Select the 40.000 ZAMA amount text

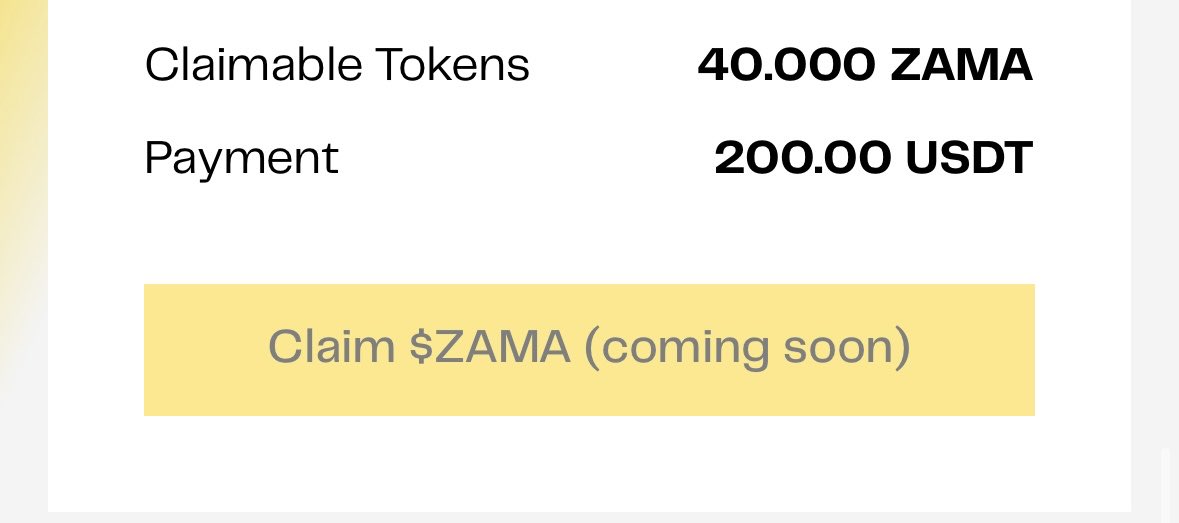coord(865,66)
